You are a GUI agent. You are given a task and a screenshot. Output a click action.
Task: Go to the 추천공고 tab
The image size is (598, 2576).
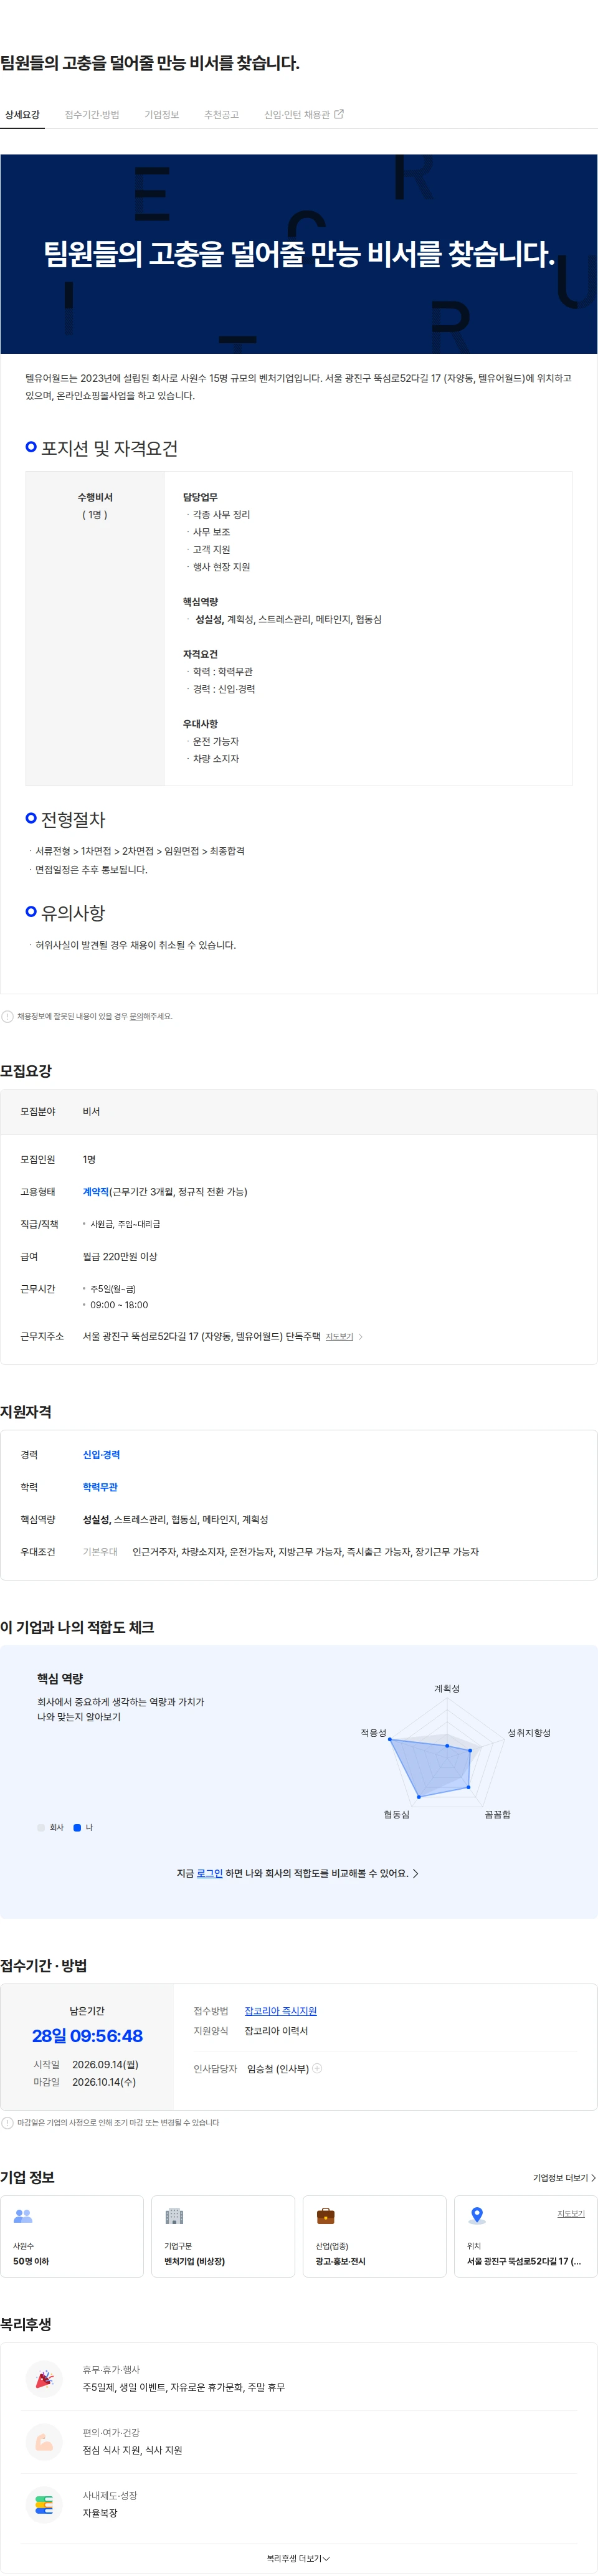tap(221, 115)
